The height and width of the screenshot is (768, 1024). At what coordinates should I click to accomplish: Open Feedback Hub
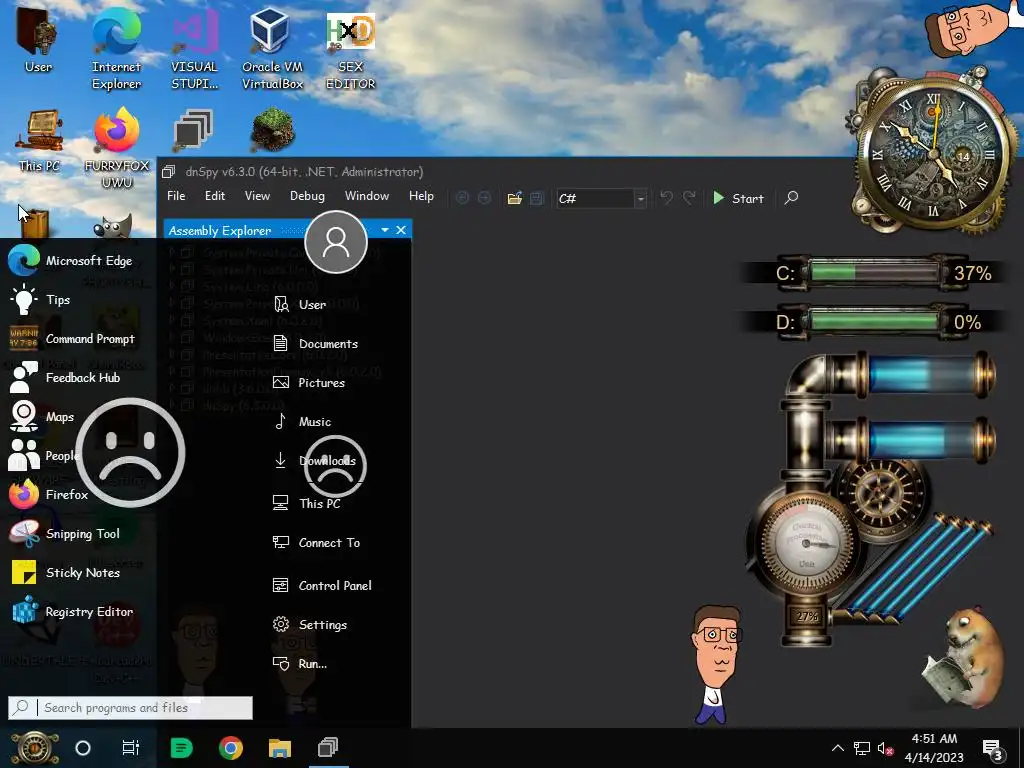click(x=65, y=377)
